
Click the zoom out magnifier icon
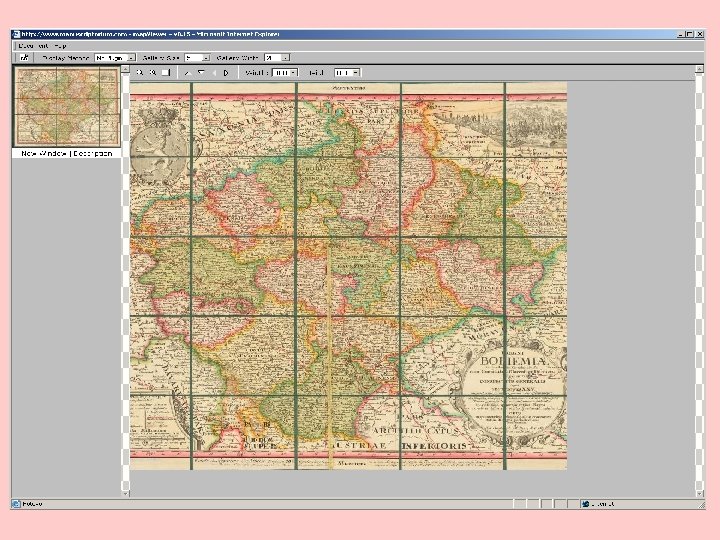pyautogui.click(x=153, y=73)
